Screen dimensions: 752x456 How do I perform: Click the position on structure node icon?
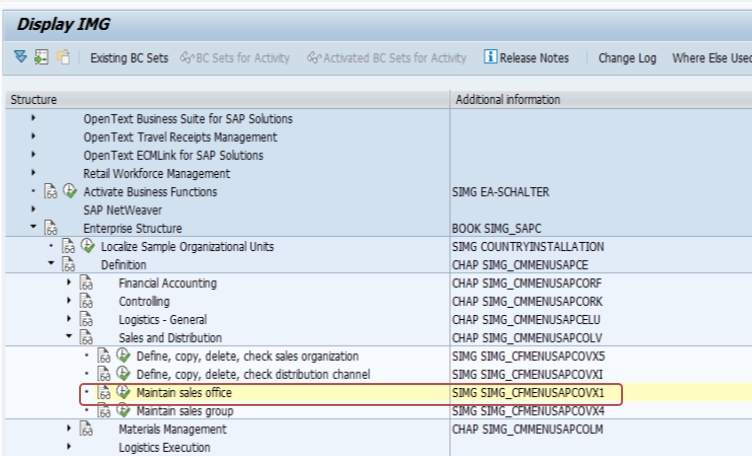coord(41,57)
